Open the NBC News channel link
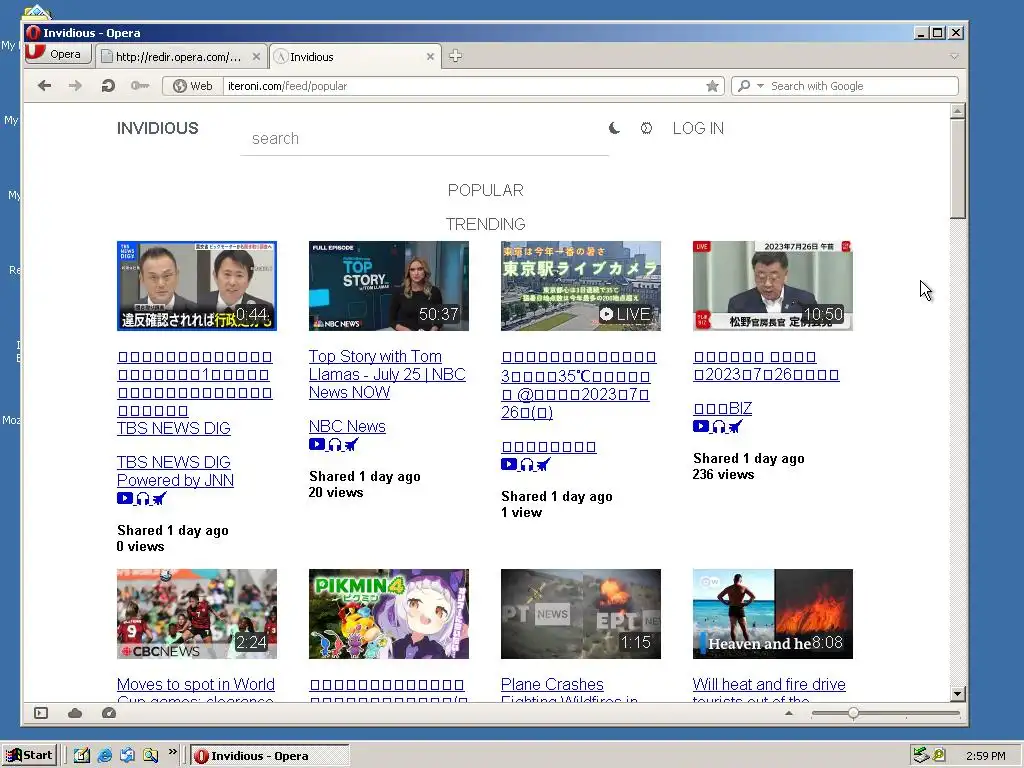The image size is (1024, 768). point(347,426)
